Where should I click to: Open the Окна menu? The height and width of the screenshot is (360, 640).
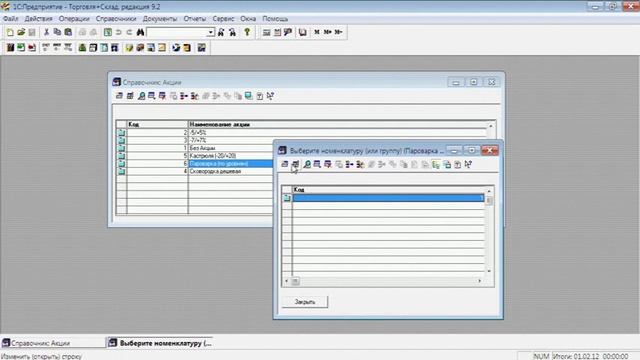(248, 19)
